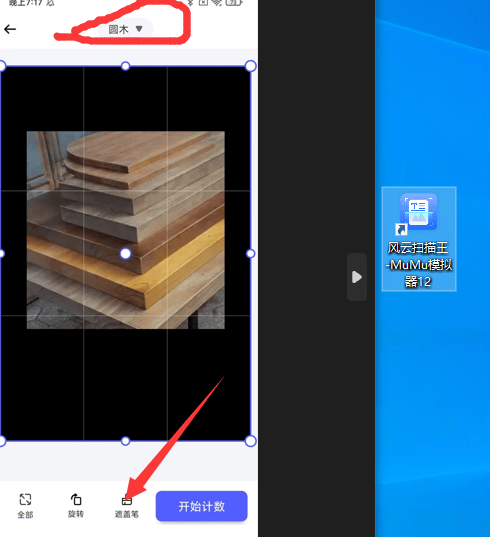Click the center crop handle on the photo
The width and height of the screenshot is (490, 537).
[126, 253]
